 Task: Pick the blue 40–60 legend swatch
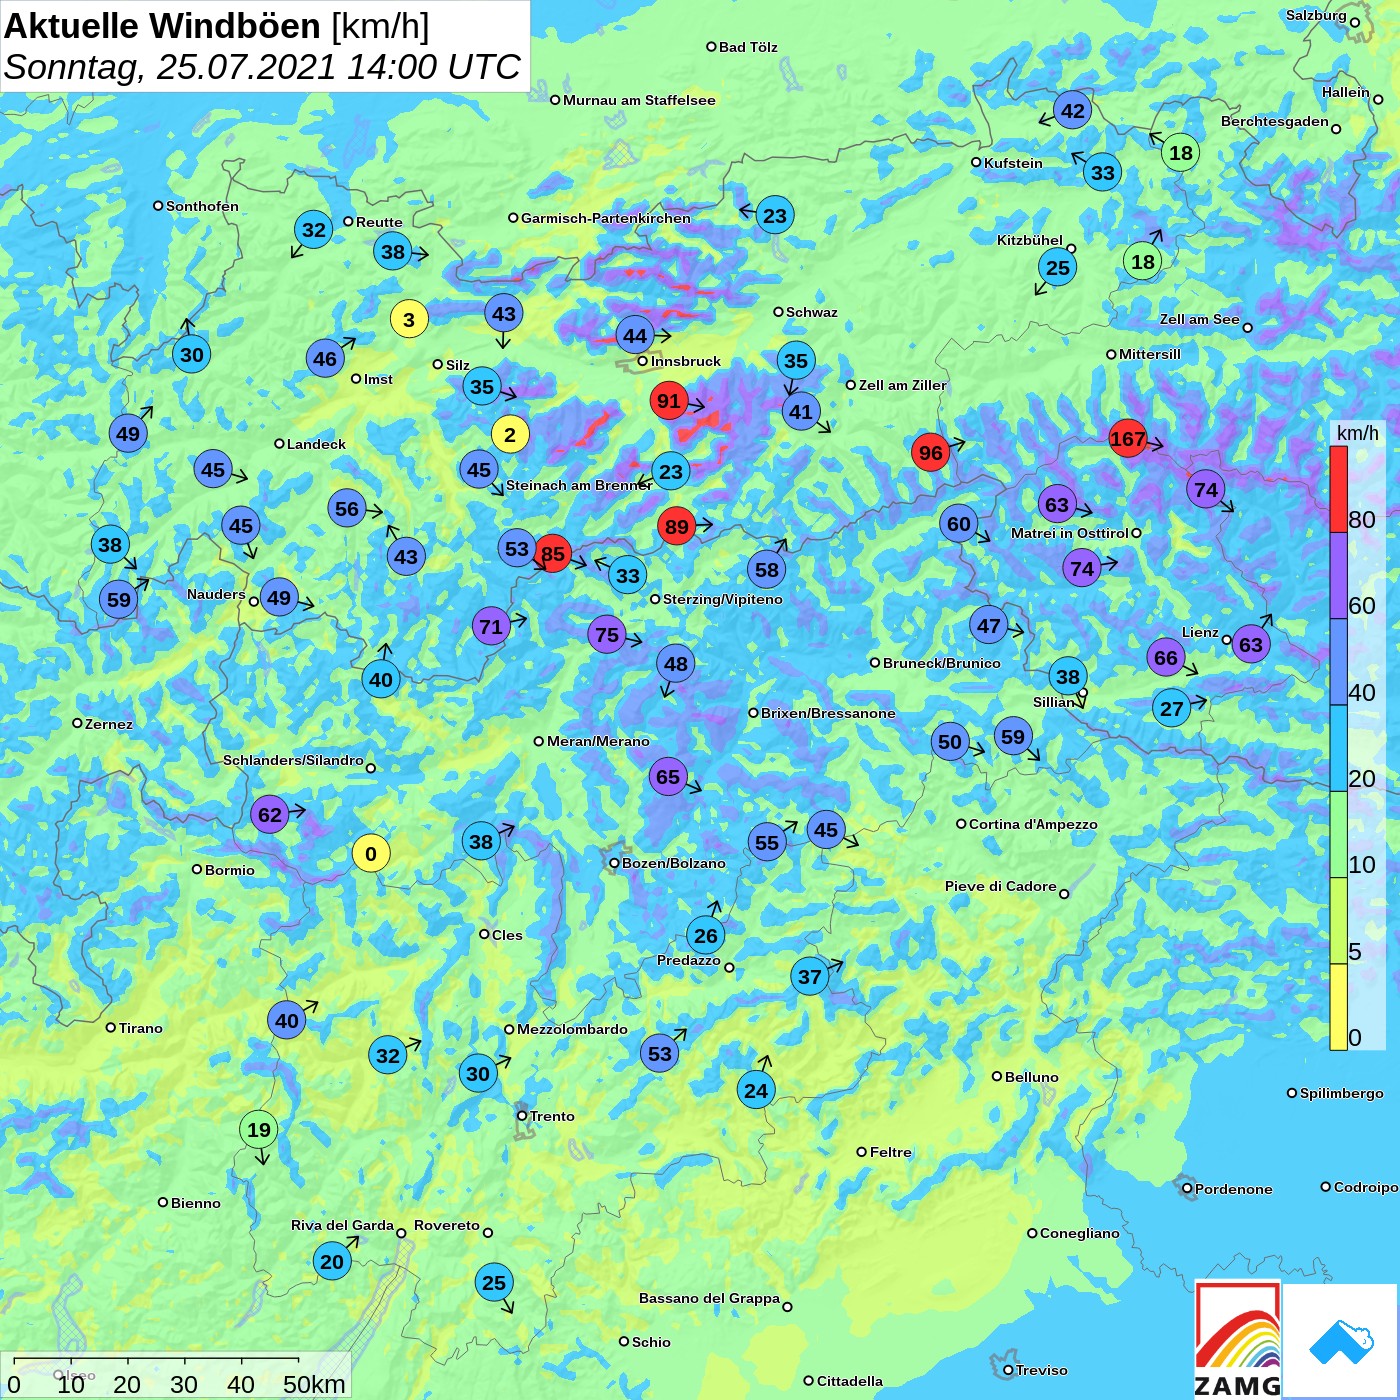click(x=1338, y=662)
